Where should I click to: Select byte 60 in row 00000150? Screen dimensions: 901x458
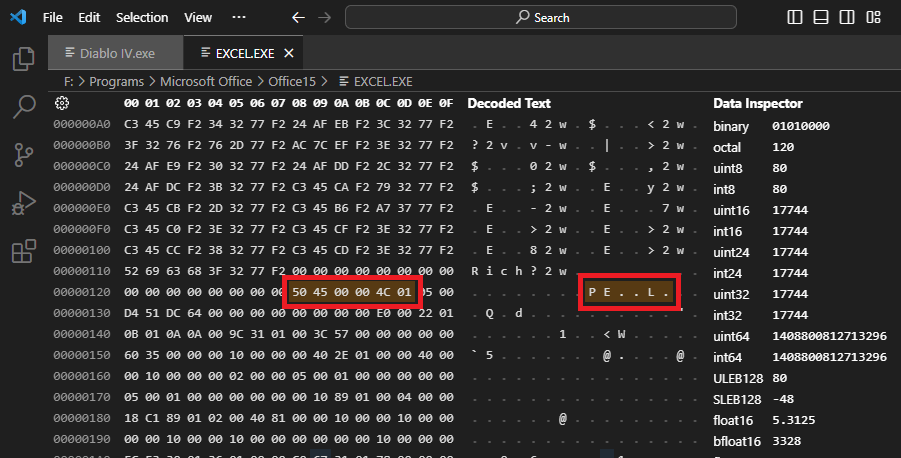tap(131, 355)
